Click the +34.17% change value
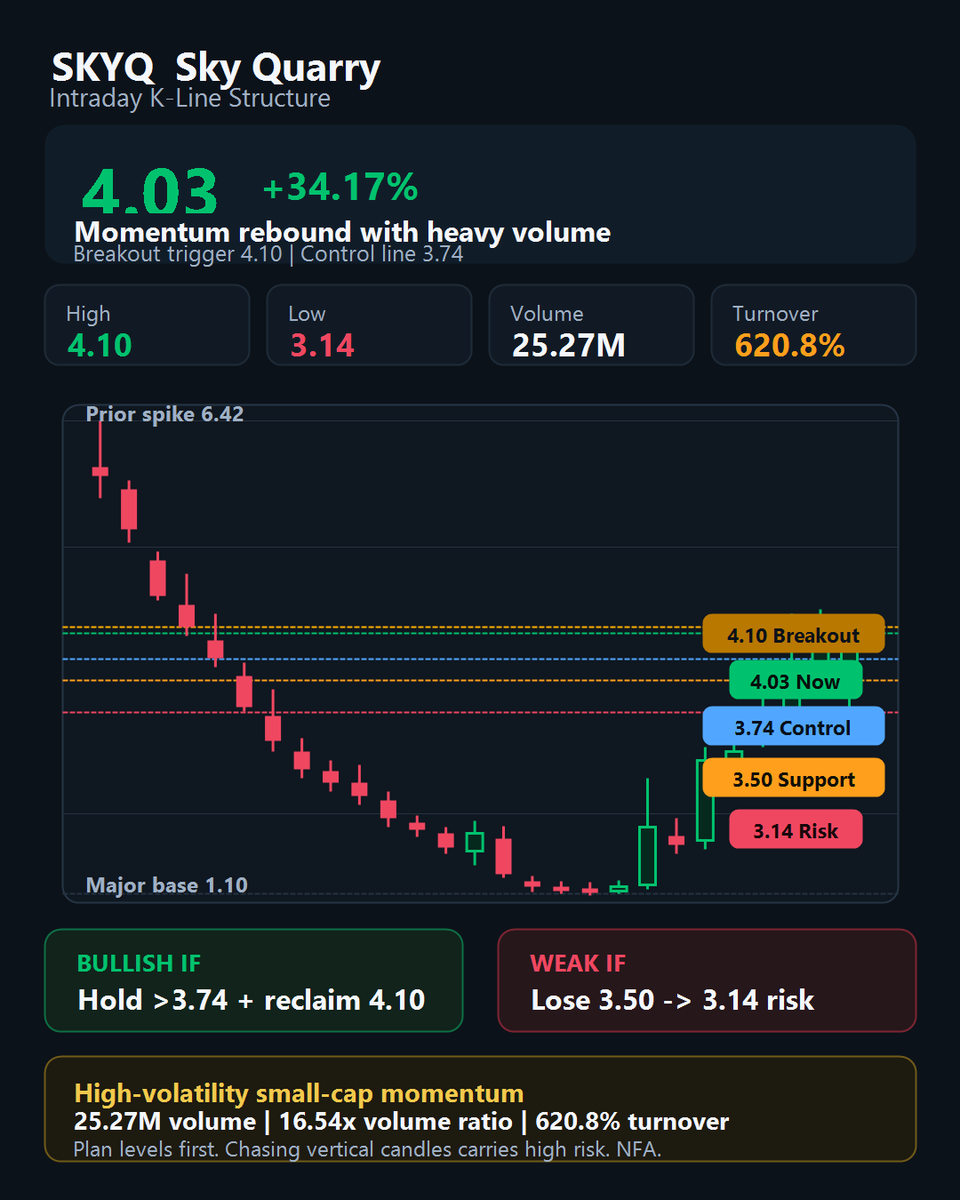 click(x=340, y=187)
